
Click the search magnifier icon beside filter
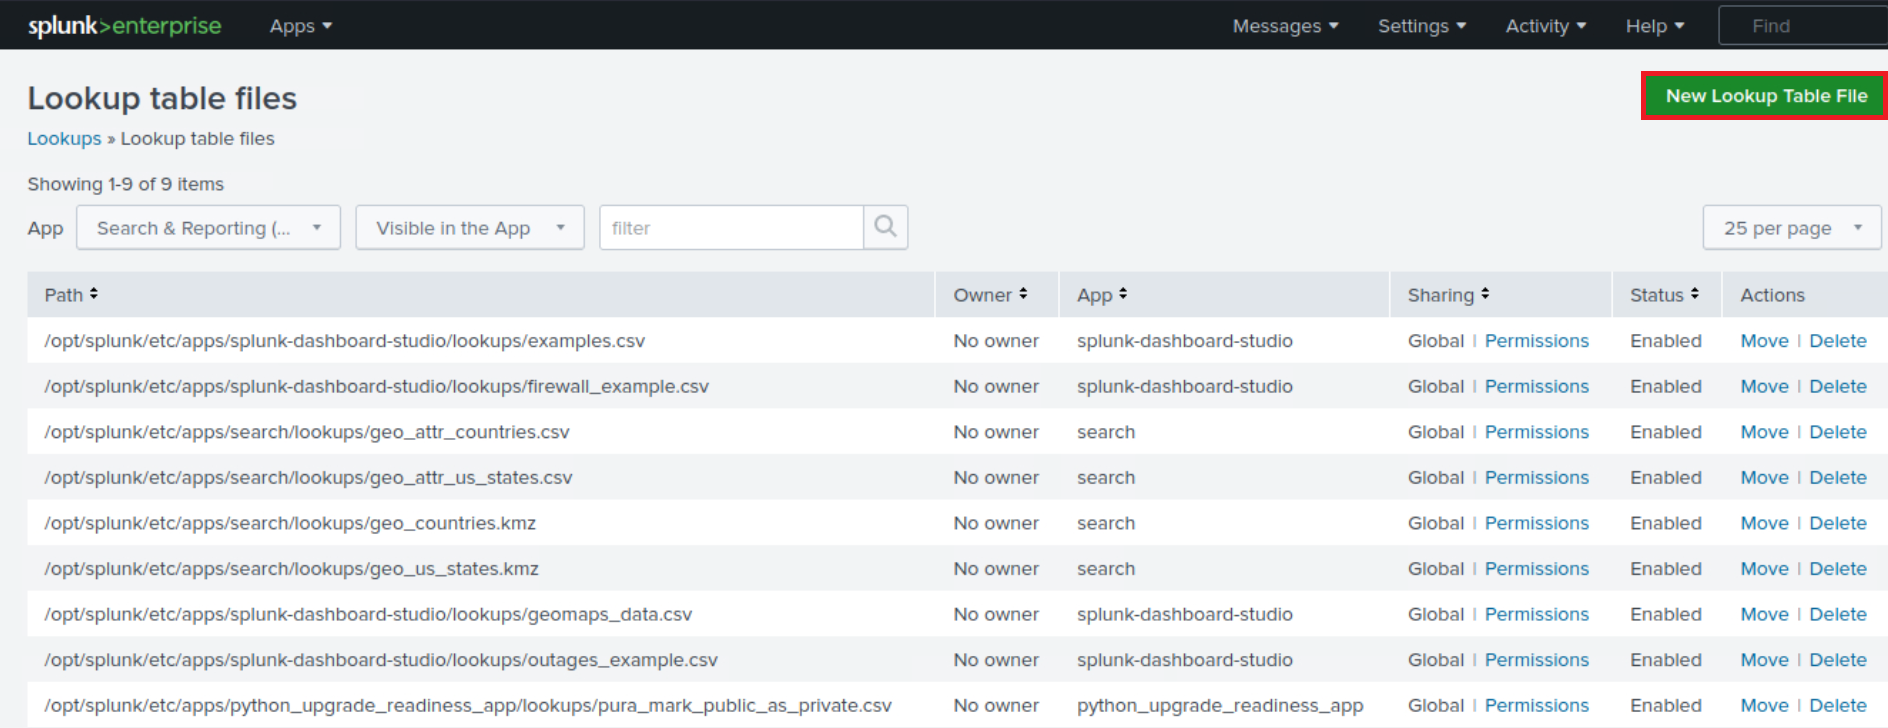pos(885,227)
